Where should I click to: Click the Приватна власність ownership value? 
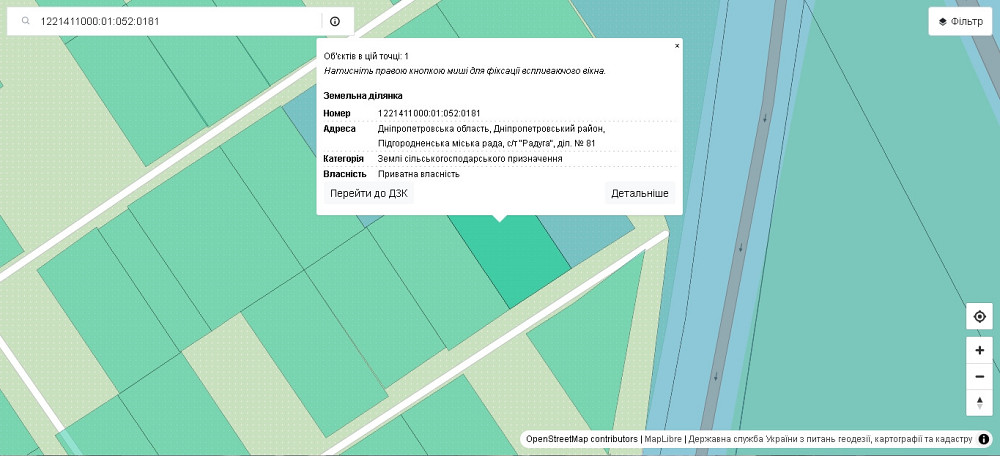(x=418, y=174)
